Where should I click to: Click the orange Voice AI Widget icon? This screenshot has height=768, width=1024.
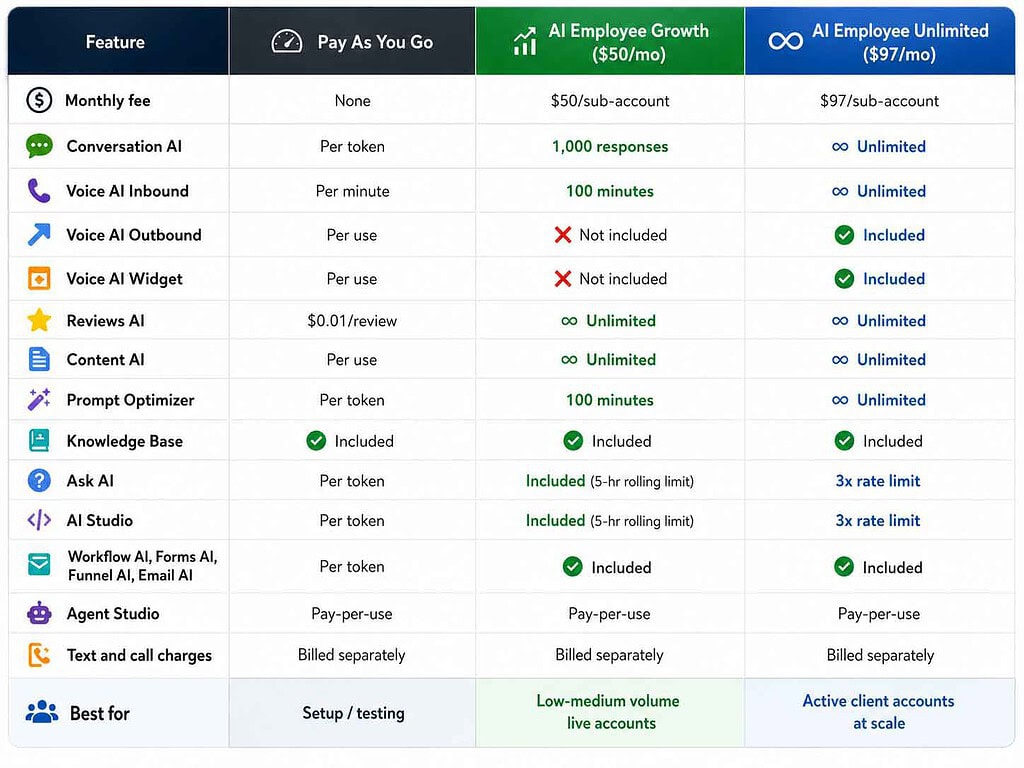click(39, 278)
